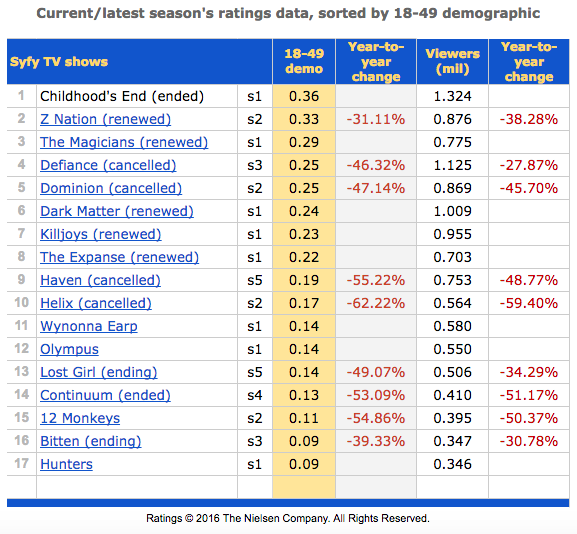Image resolution: width=577 pixels, height=534 pixels.
Task: Click the demo value 0.33 for Z Nation
Action: (304, 119)
